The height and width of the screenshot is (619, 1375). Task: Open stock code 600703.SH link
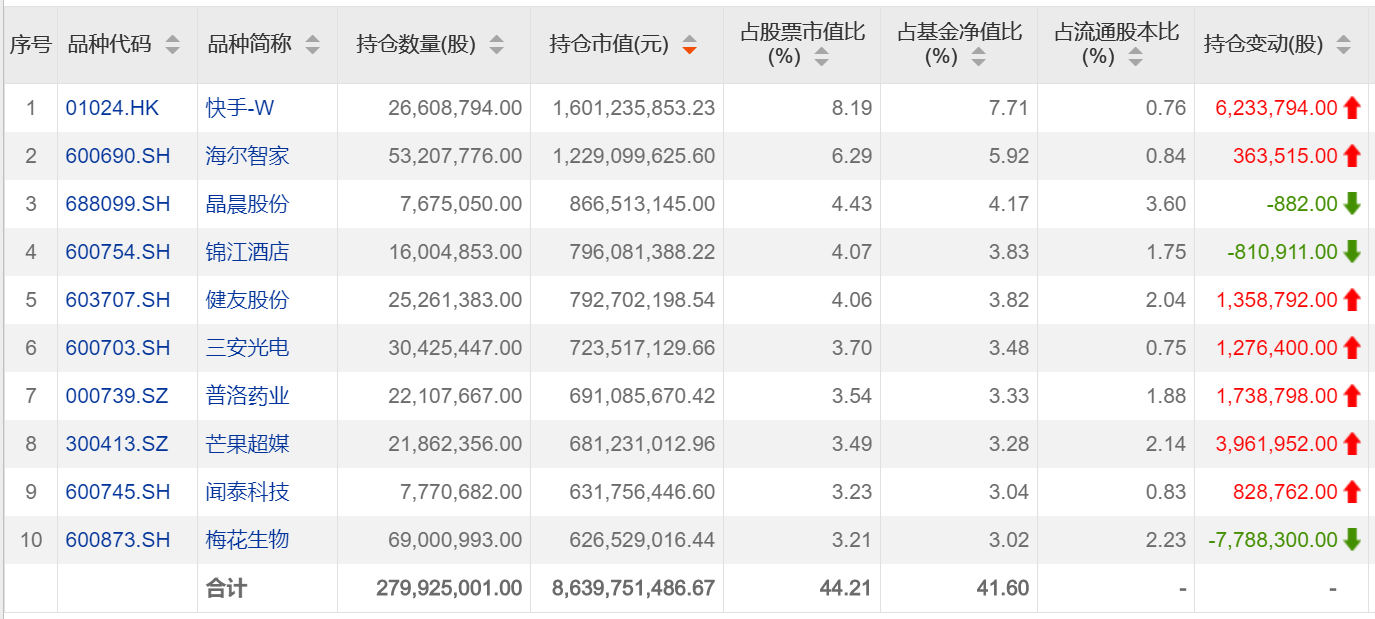(x=118, y=348)
